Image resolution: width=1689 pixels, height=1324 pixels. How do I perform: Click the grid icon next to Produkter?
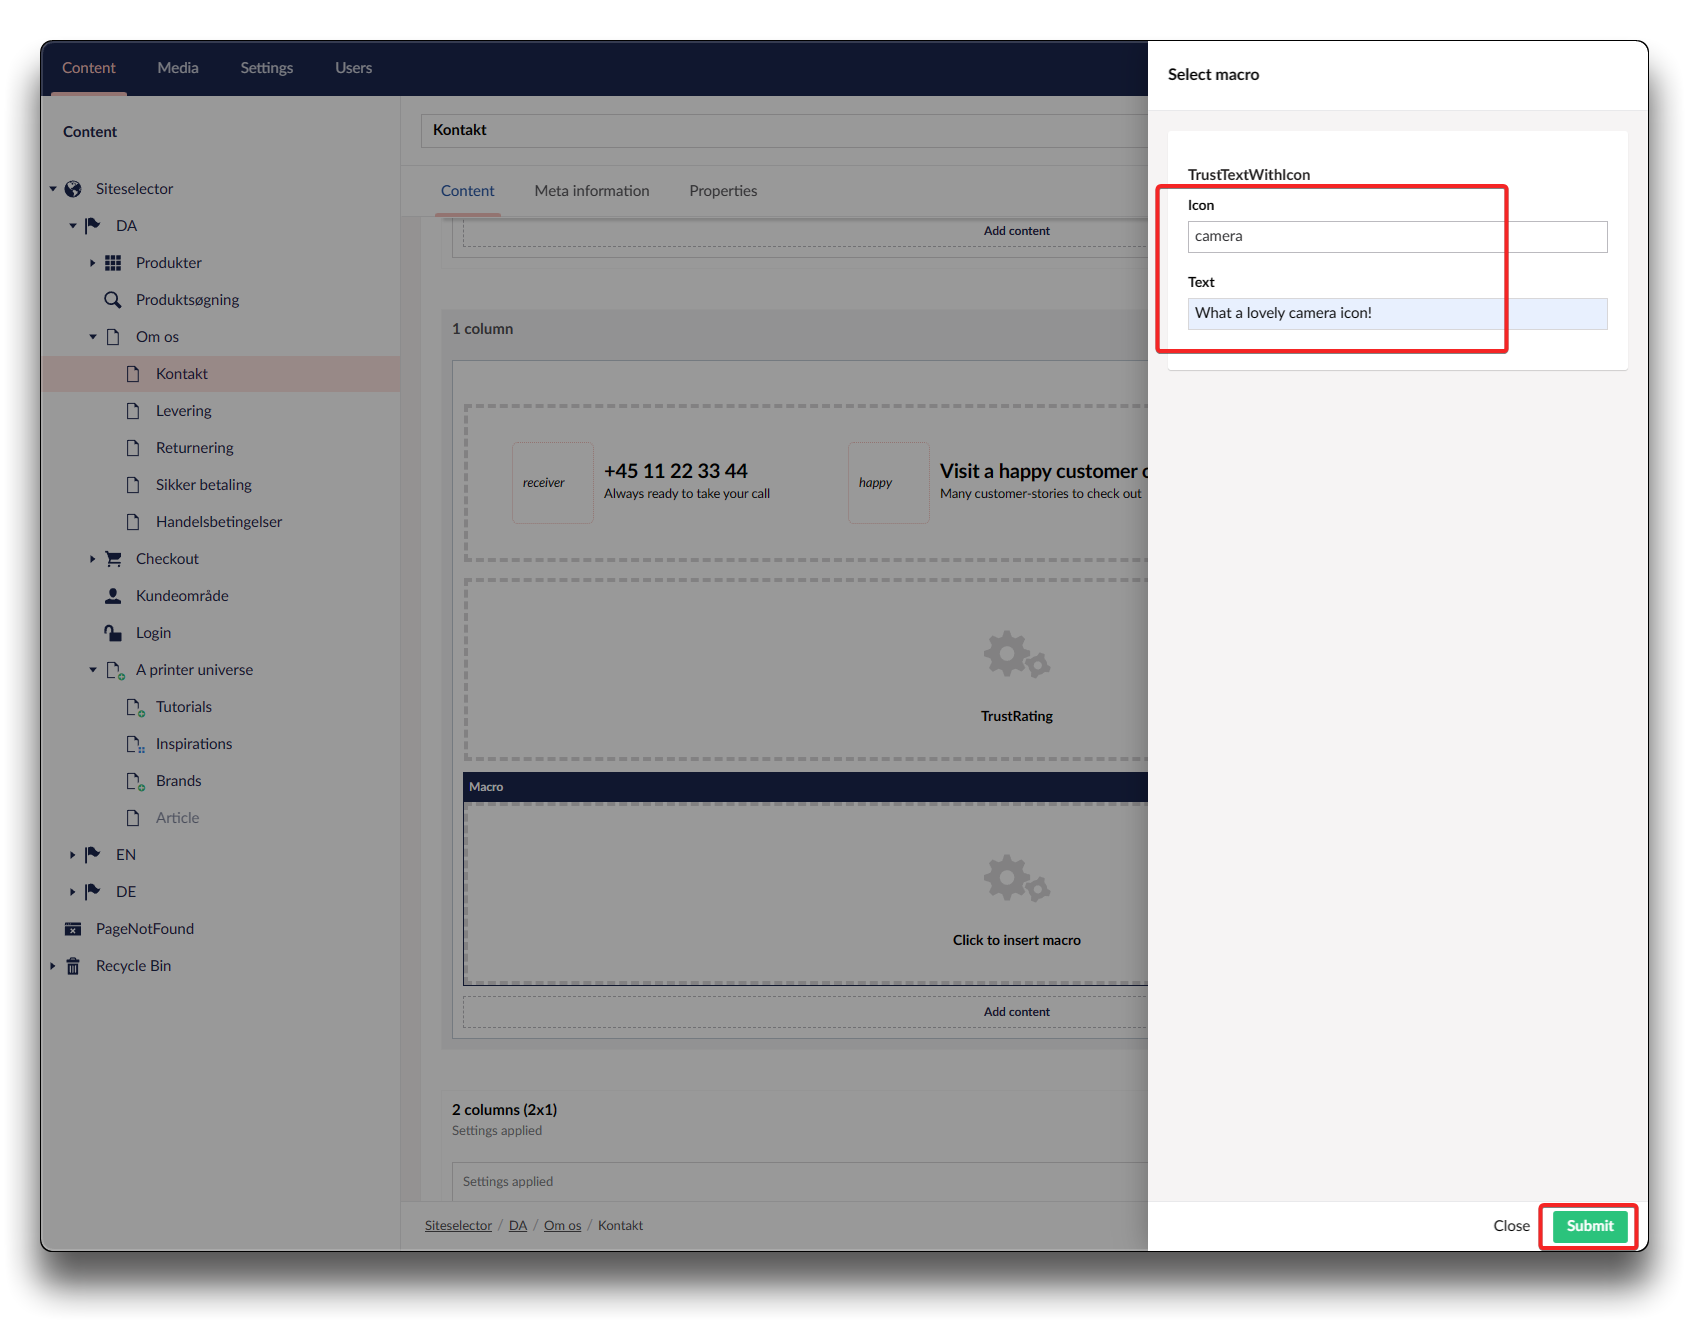click(113, 263)
